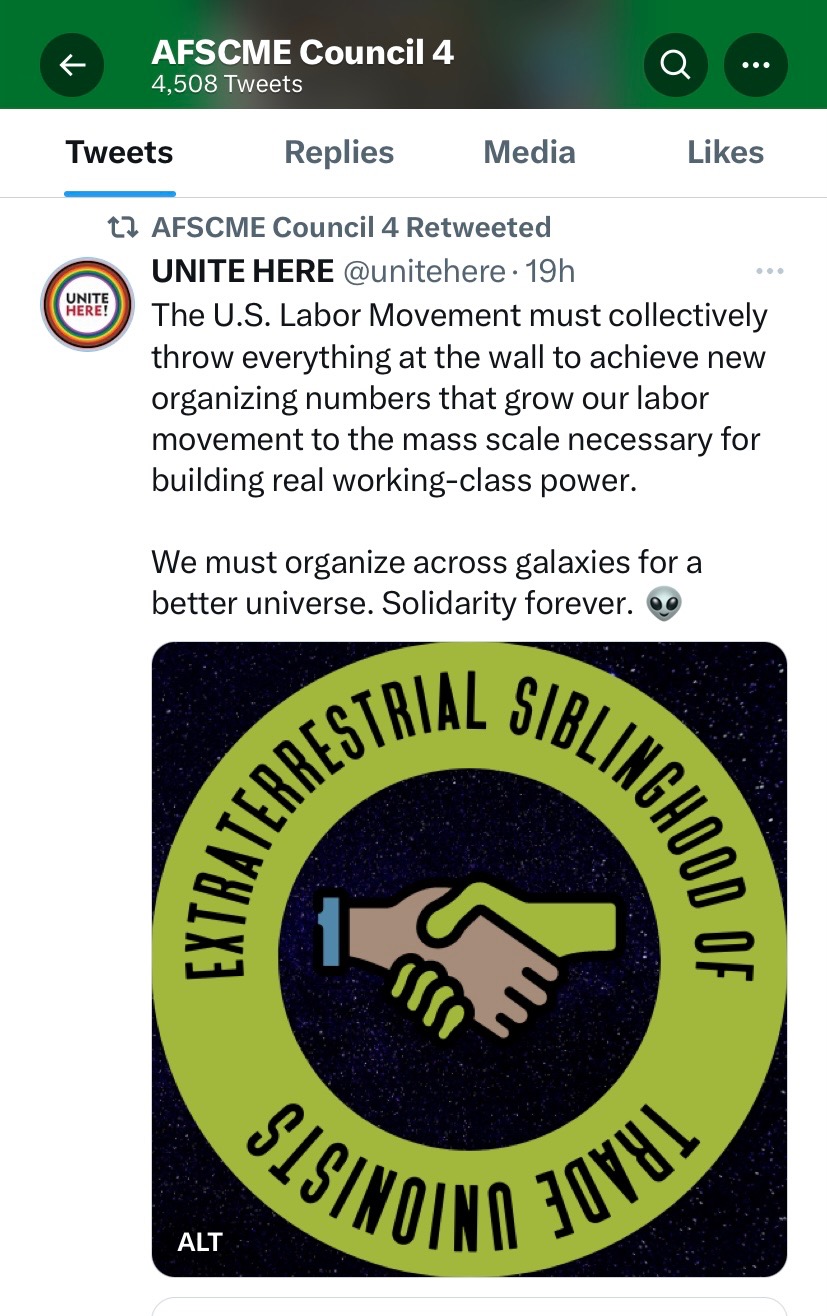Image resolution: width=827 pixels, height=1316 pixels.
Task: Tap the back arrow button
Action: click(x=72, y=66)
